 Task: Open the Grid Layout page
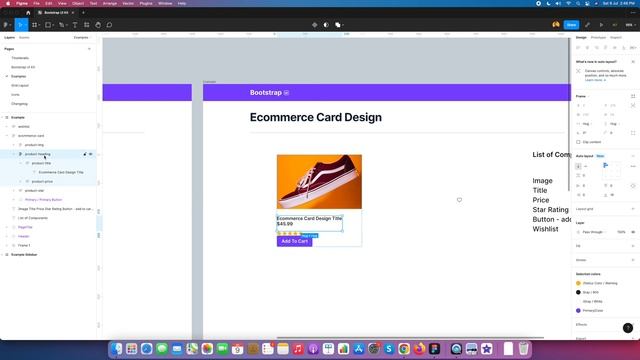coord(20,86)
